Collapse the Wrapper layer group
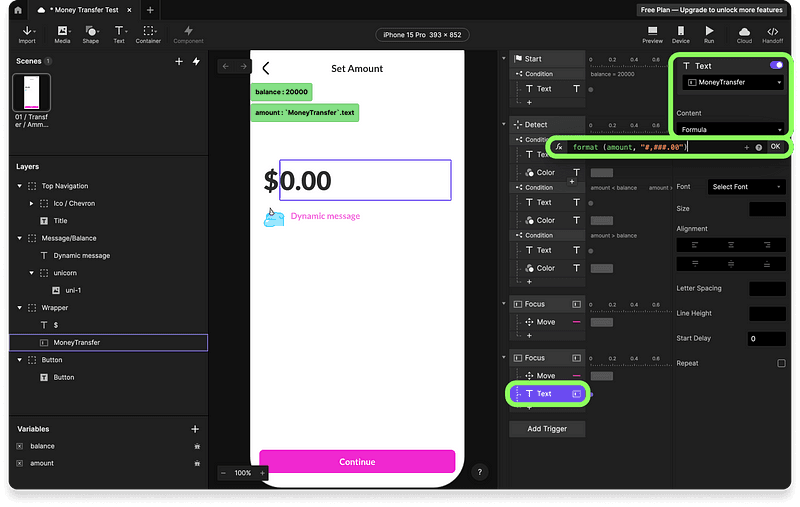 coord(20,308)
